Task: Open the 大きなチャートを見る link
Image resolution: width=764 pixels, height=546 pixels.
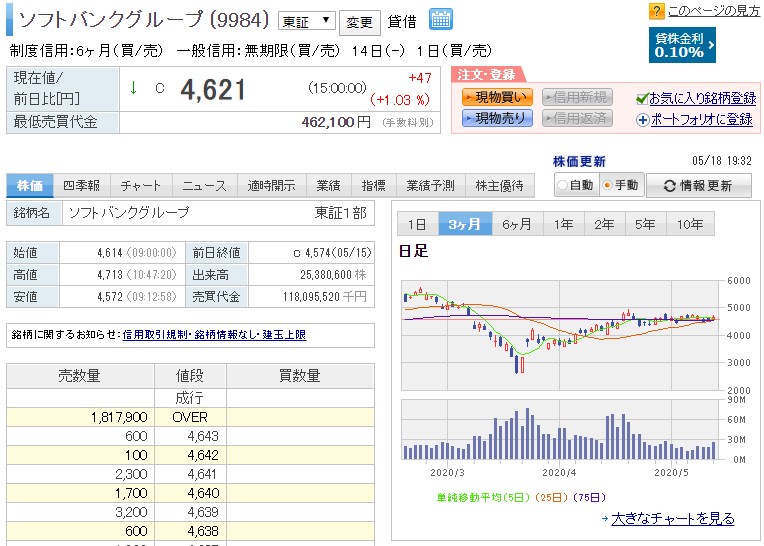Action: 673,519
